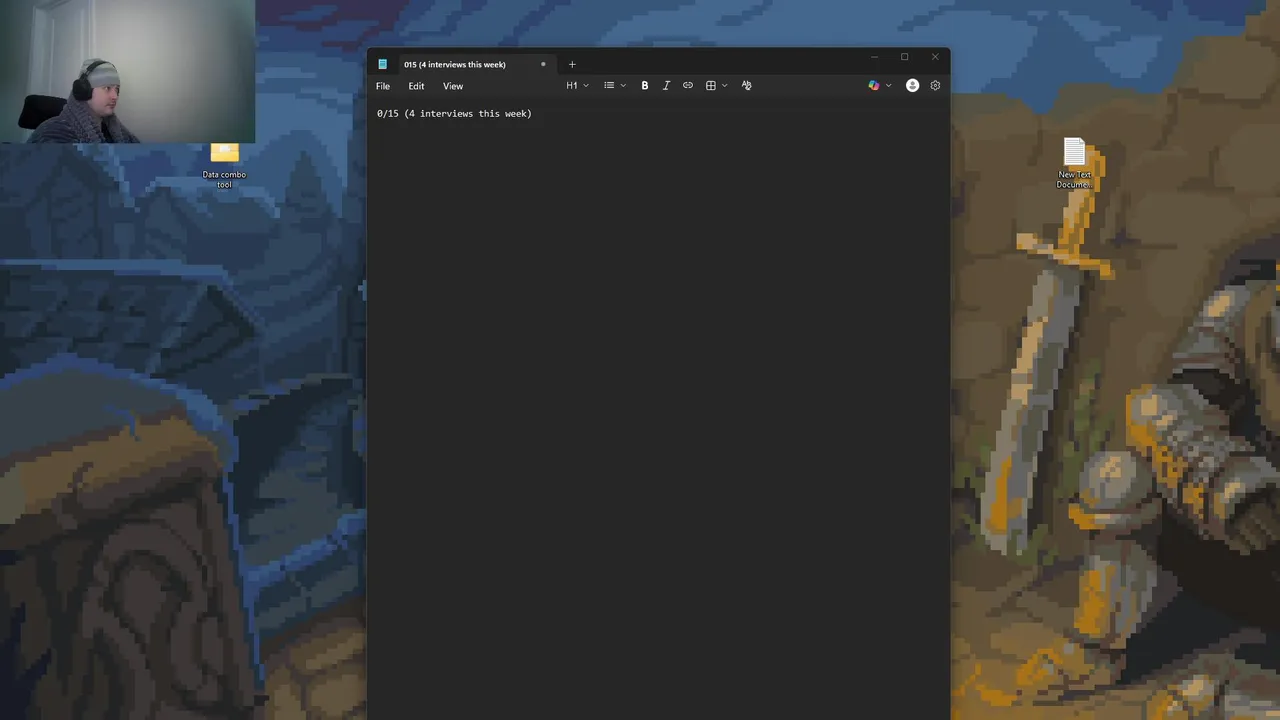1280x720 pixels.
Task: Toggle bold formatting
Action: coord(645,86)
